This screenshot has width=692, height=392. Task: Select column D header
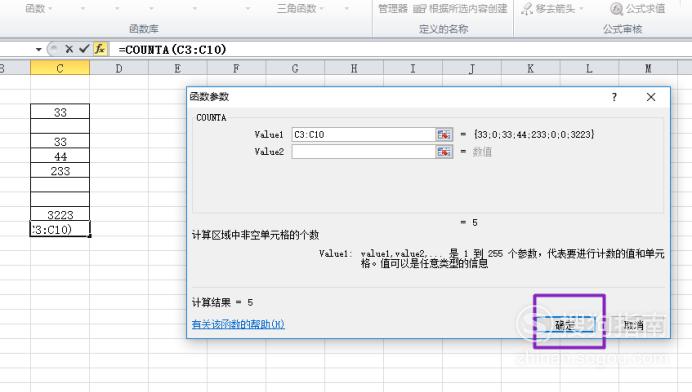[x=119, y=68]
